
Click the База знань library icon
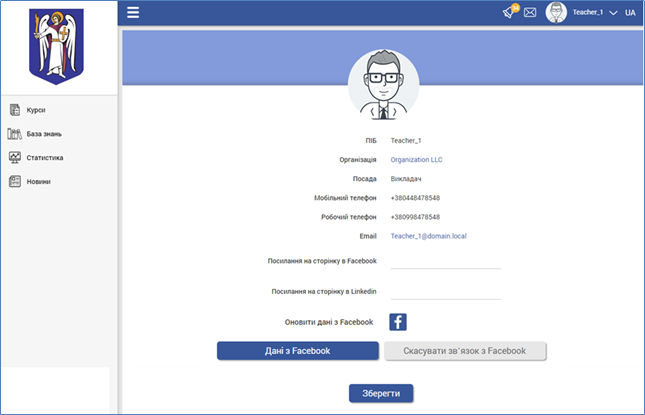point(14,133)
